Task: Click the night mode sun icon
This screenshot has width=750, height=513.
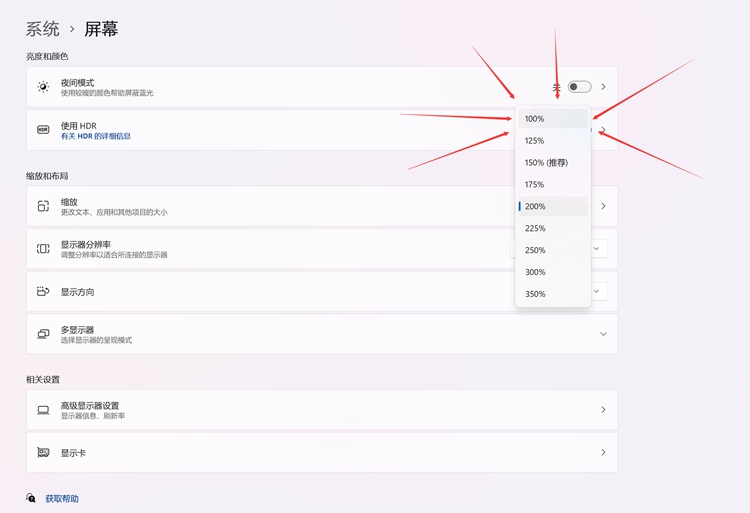Action: (43, 87)
